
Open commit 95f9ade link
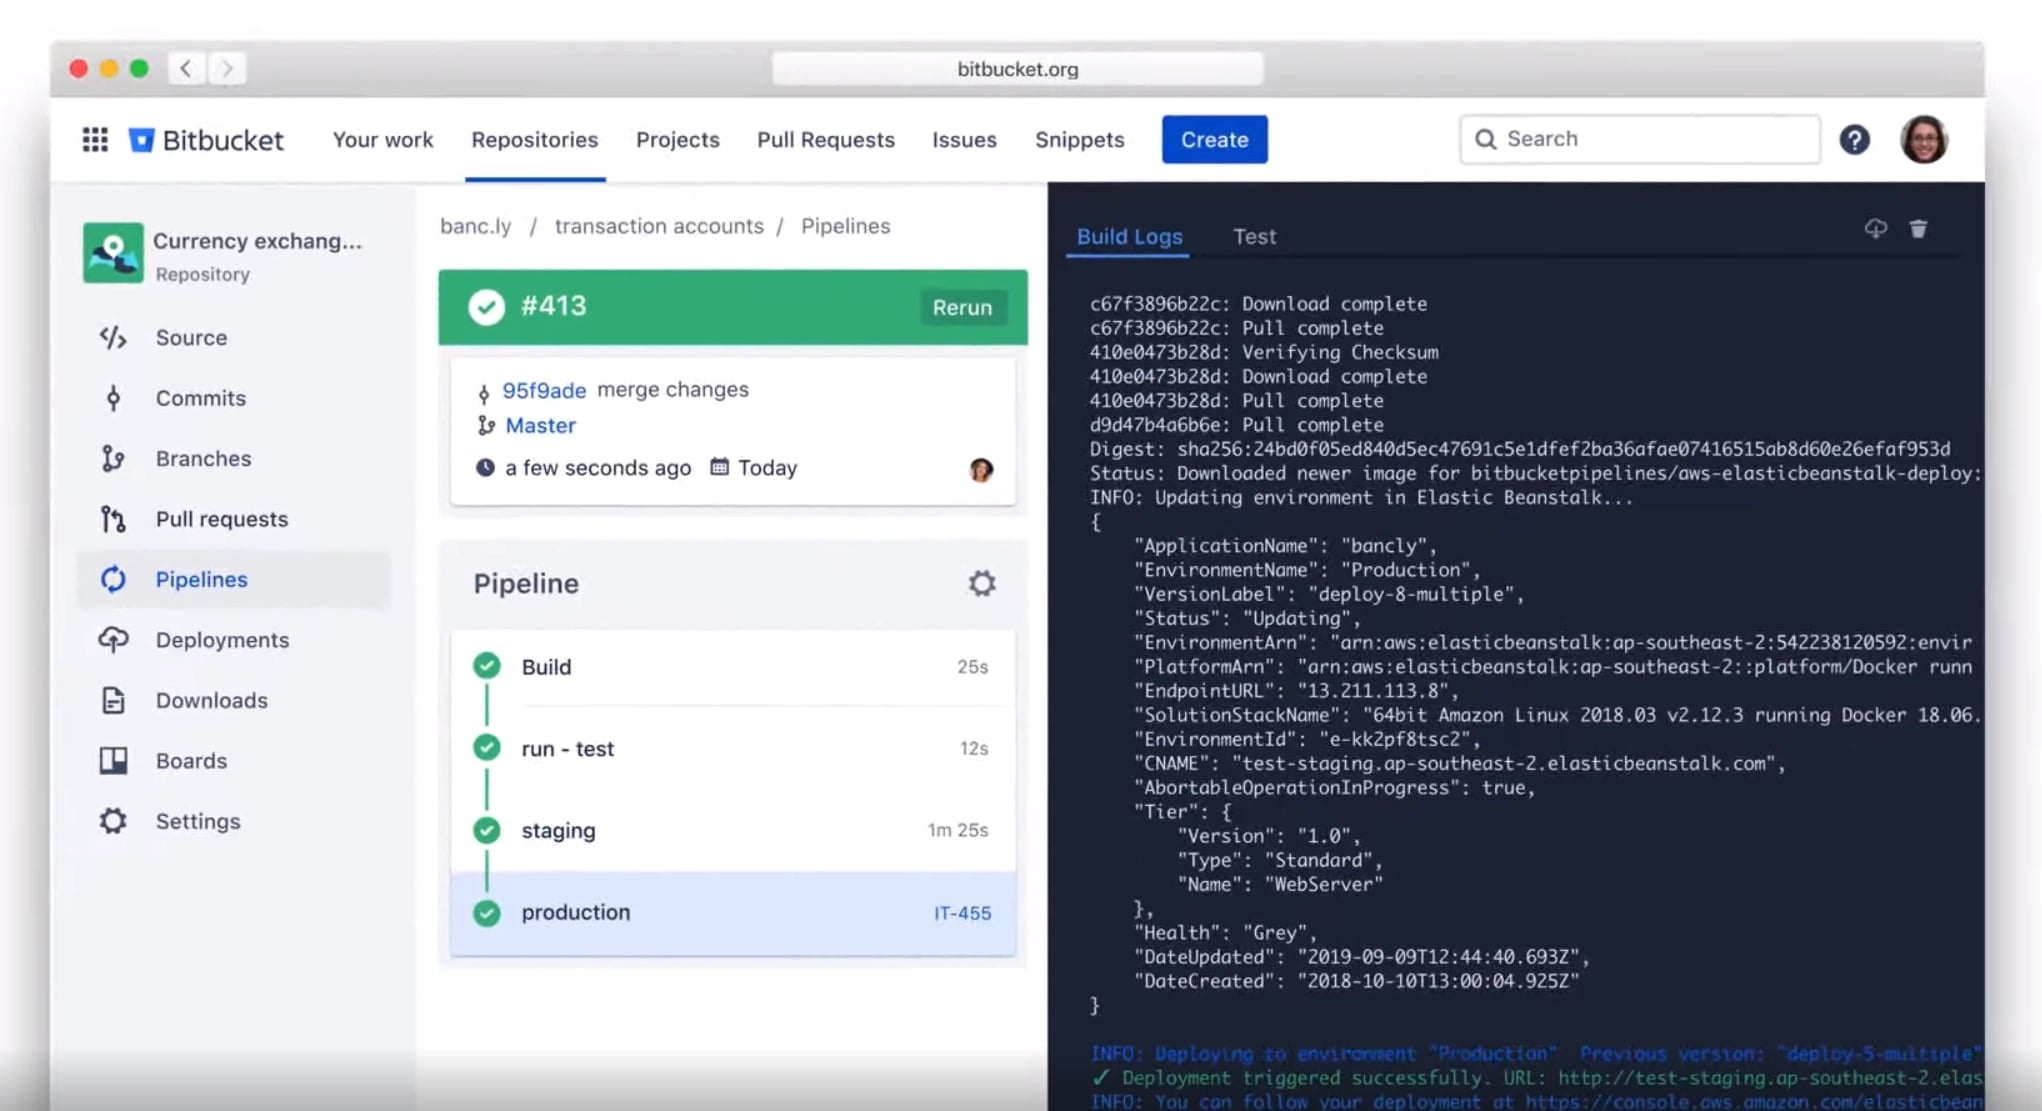tap(544, 390)
